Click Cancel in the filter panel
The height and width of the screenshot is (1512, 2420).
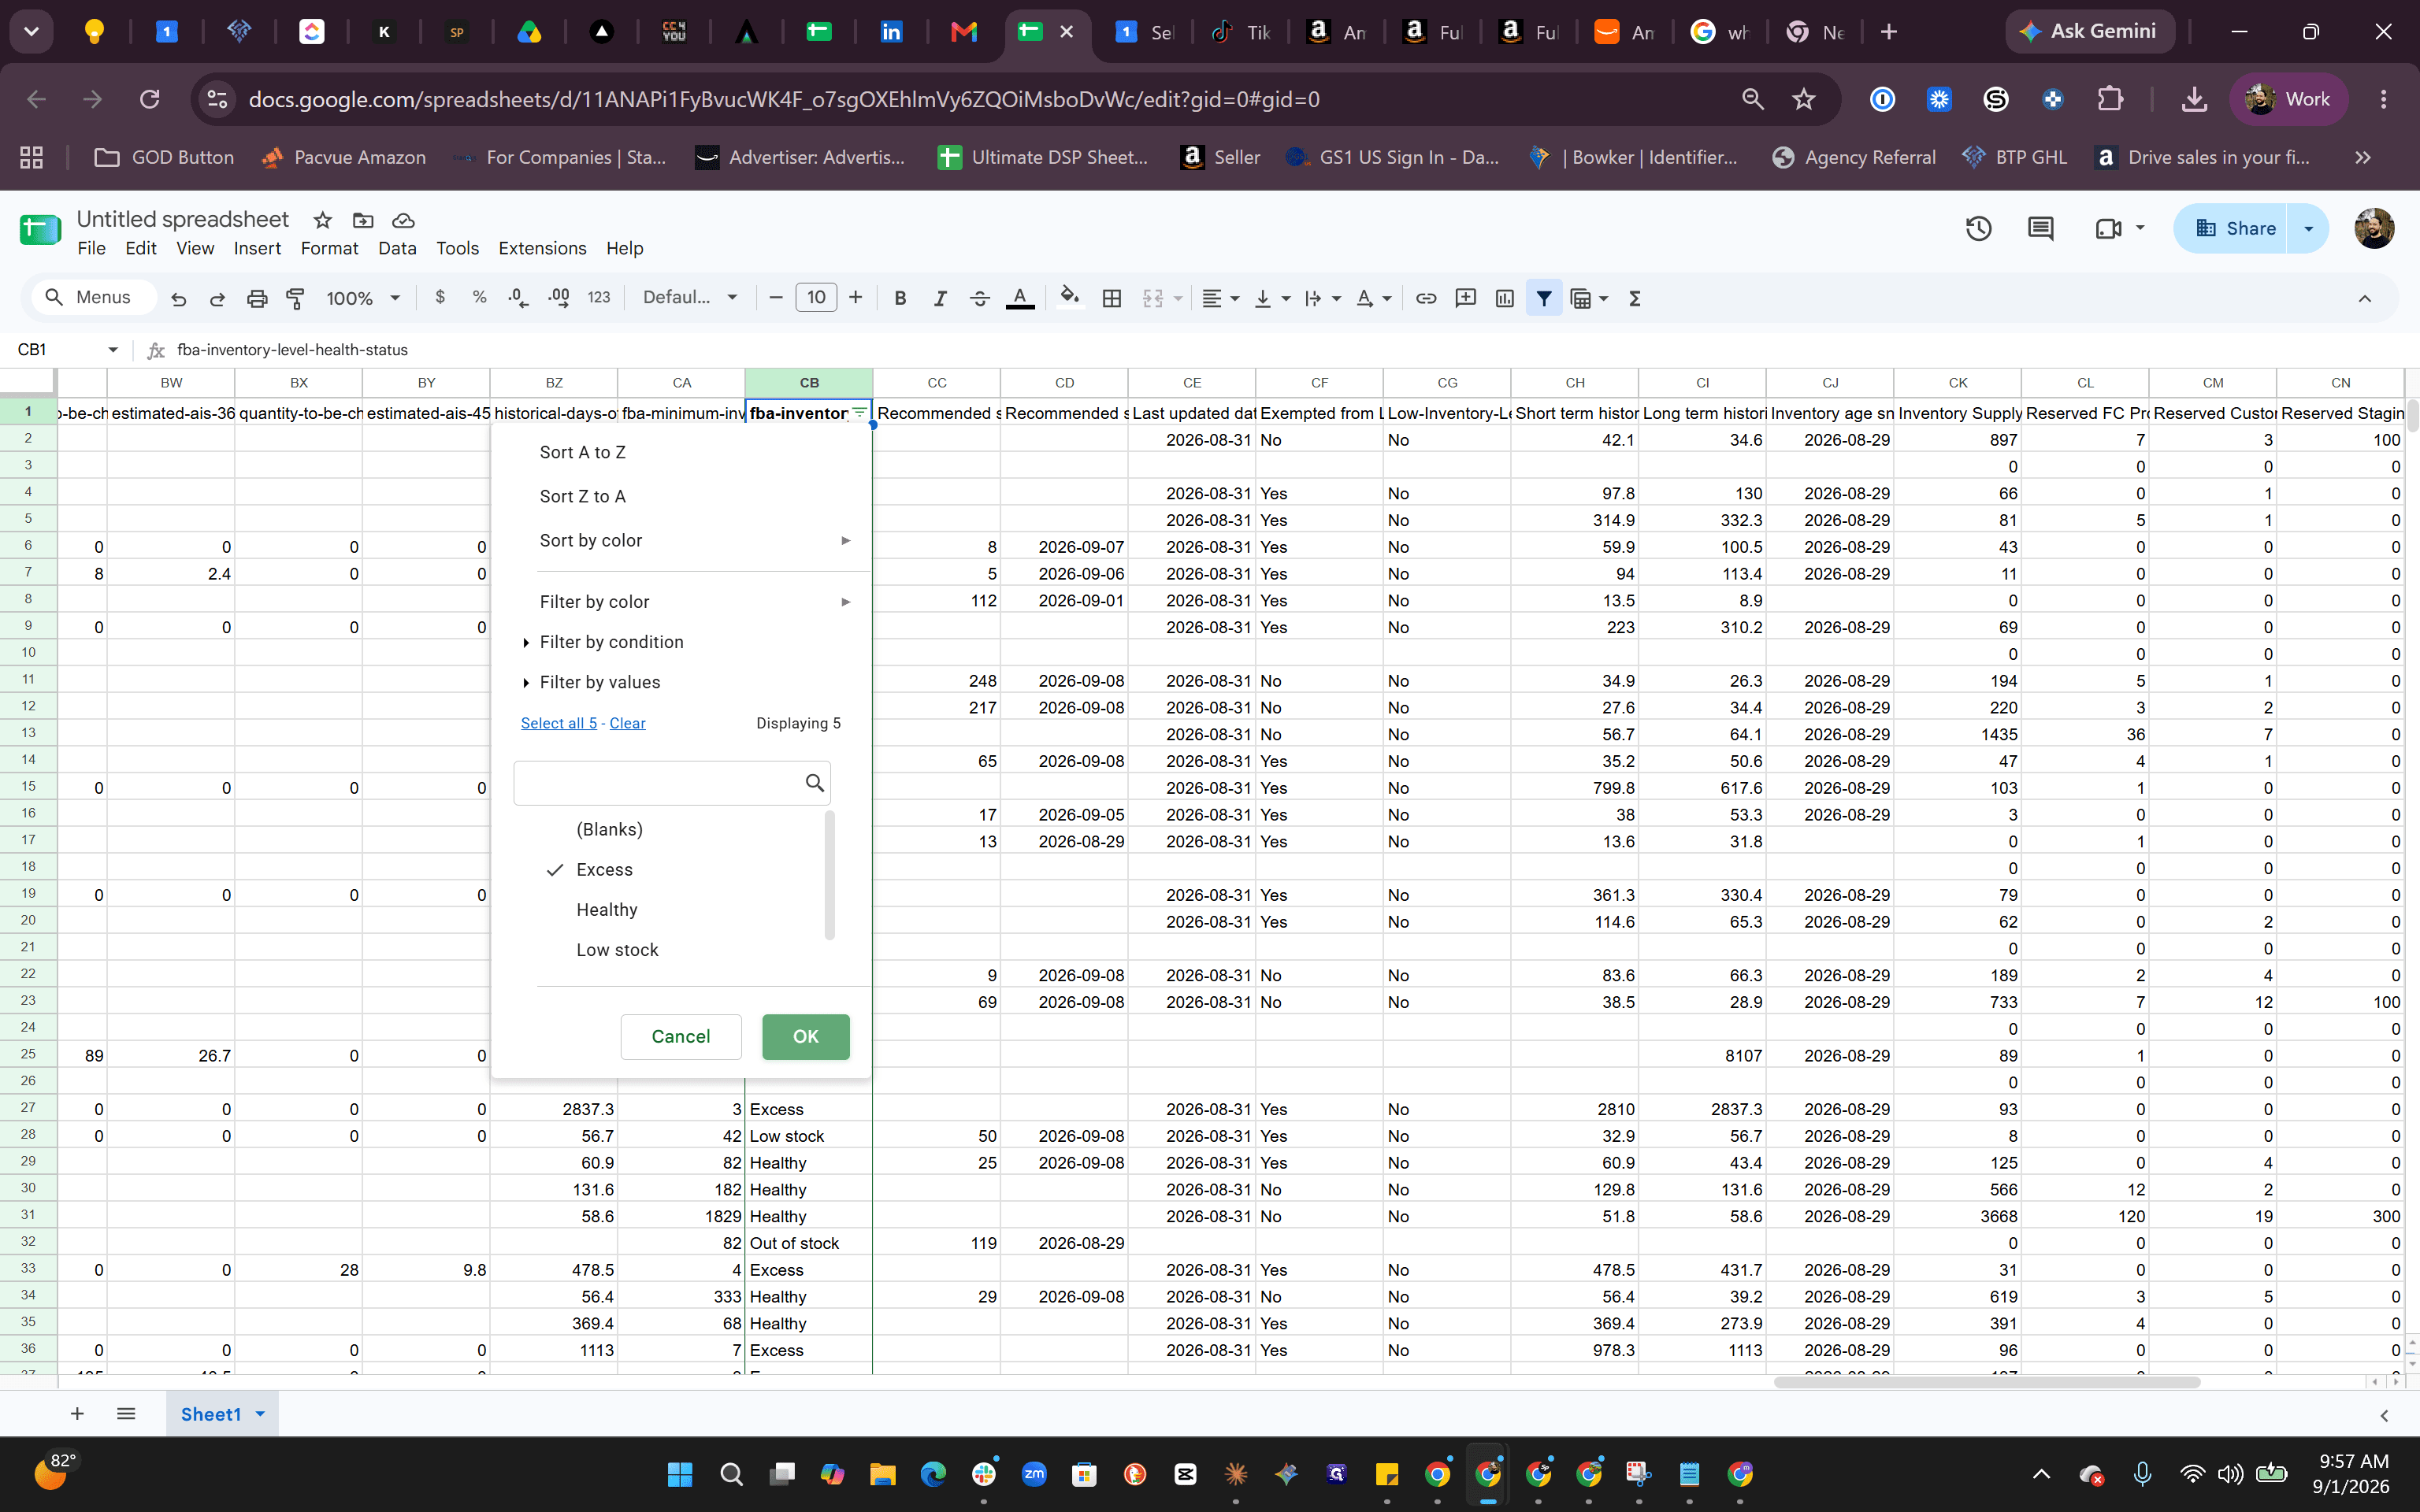point(681,1036)
